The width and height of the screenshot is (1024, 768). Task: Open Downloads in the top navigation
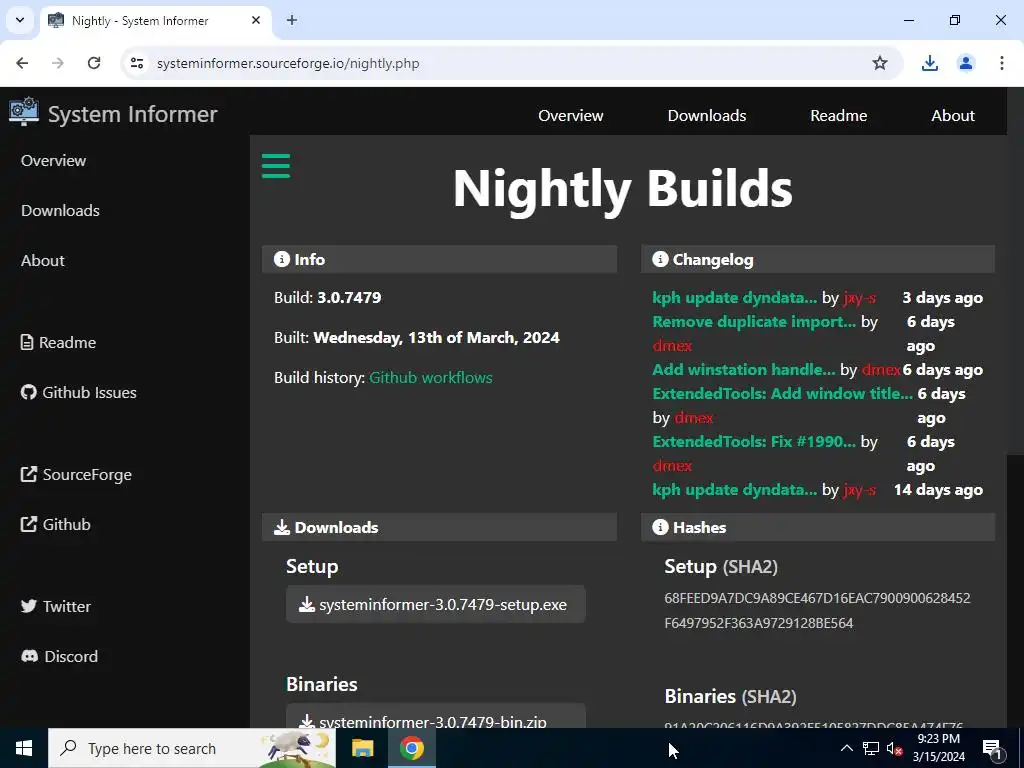(x=707, y=116)
